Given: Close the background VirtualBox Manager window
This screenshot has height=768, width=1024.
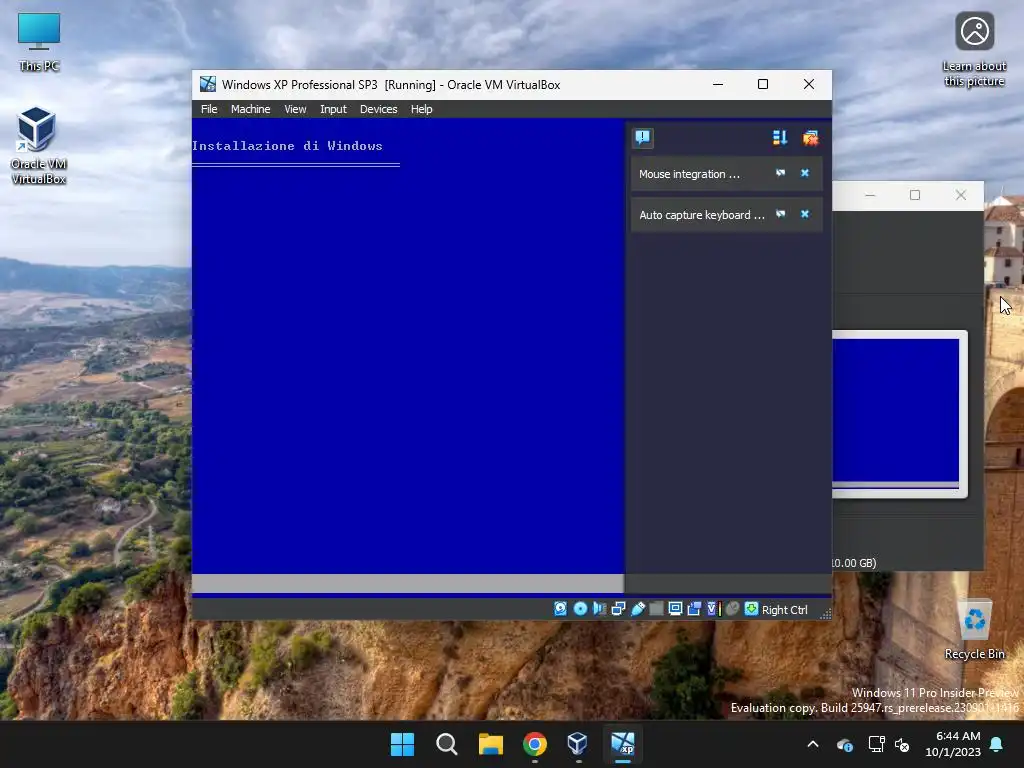Looking at the screenshot, I should [x=961, y=195].
